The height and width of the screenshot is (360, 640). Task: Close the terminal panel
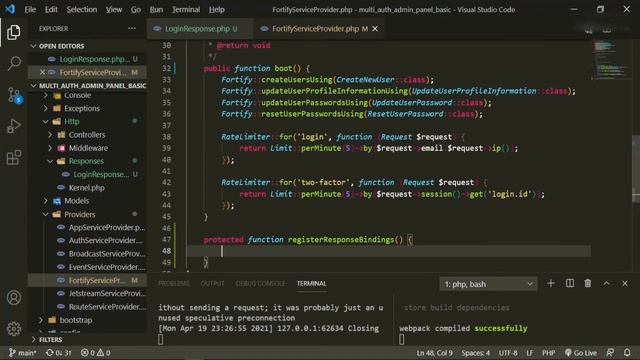pyautogui.click(x=625, y=283)
